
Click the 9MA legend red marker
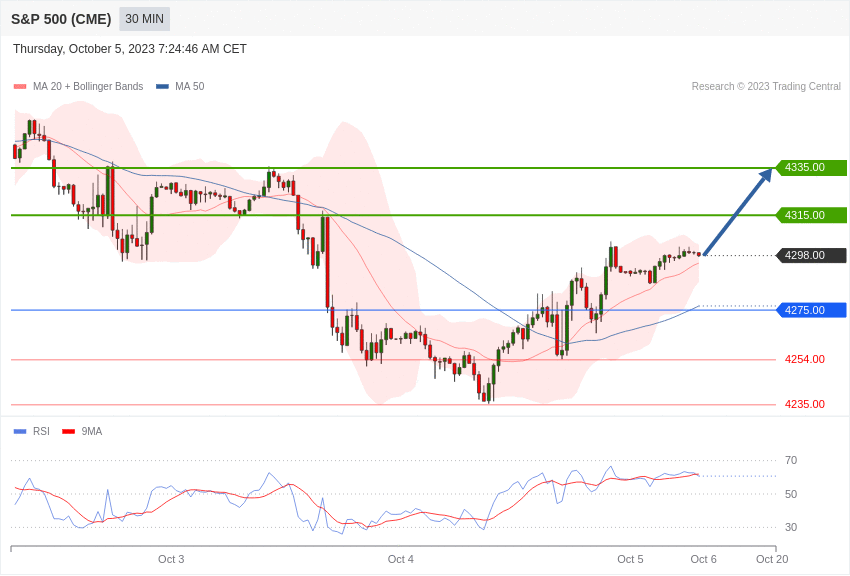coord(69,432)
